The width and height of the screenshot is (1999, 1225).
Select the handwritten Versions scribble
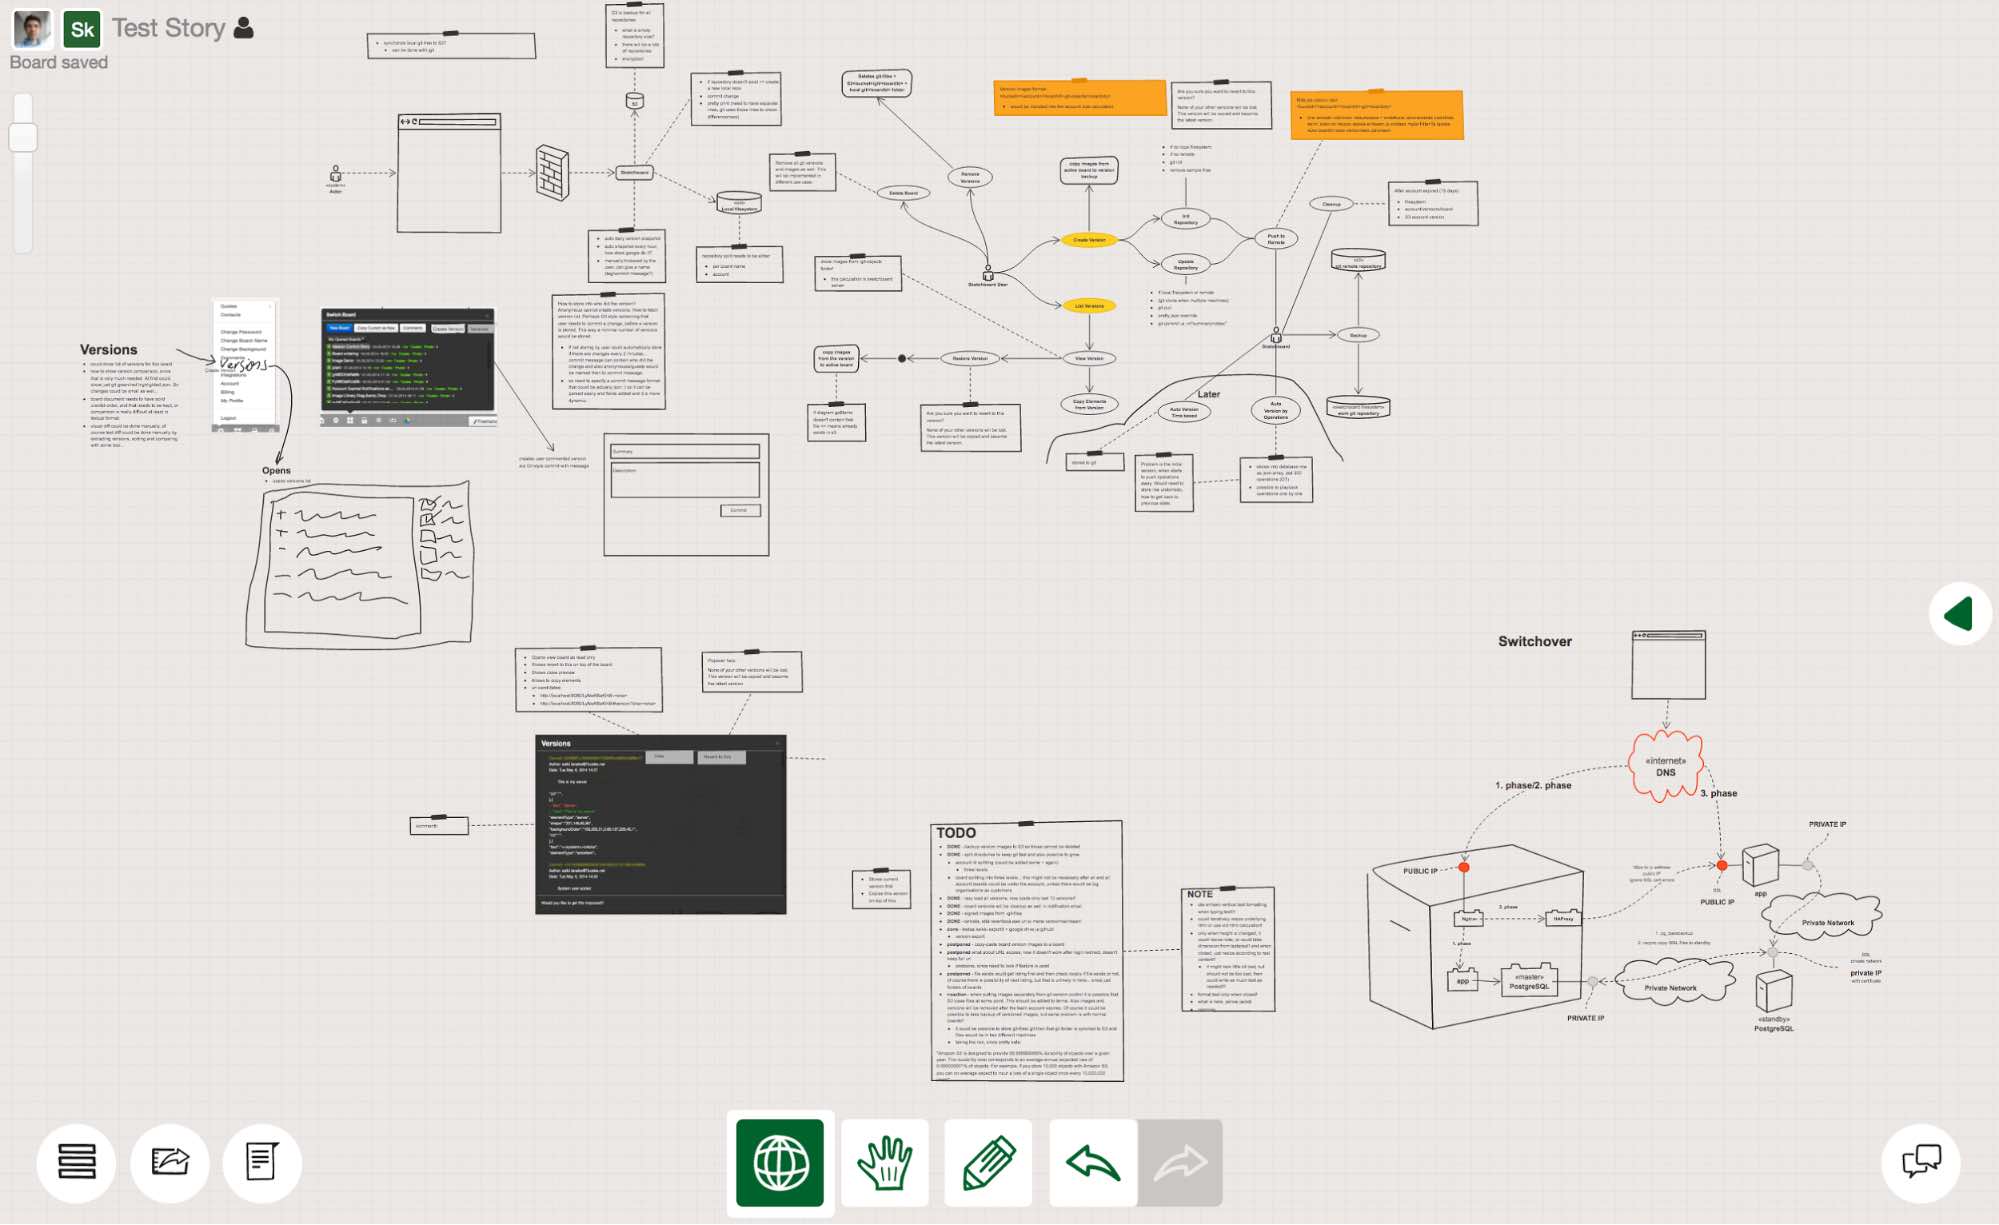(x=243, y=364)
